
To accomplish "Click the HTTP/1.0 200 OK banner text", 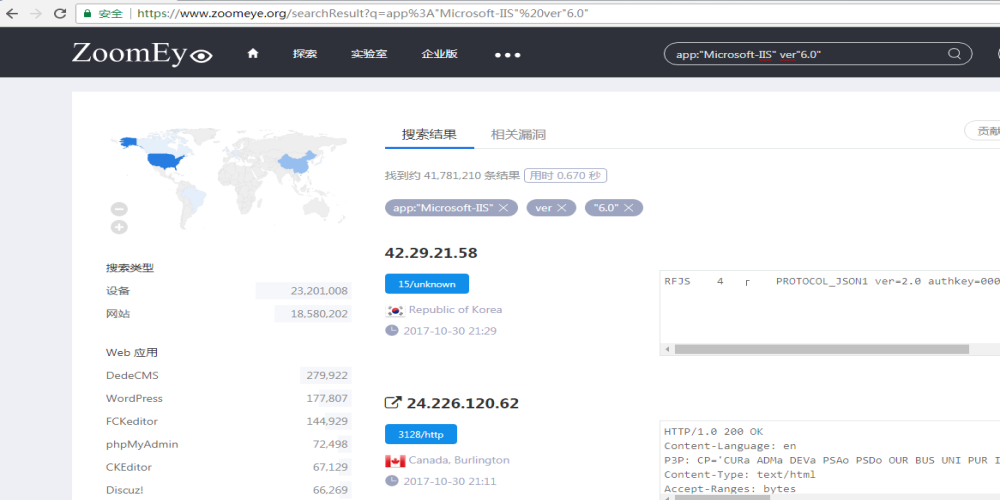I will (x=713, y=432).
